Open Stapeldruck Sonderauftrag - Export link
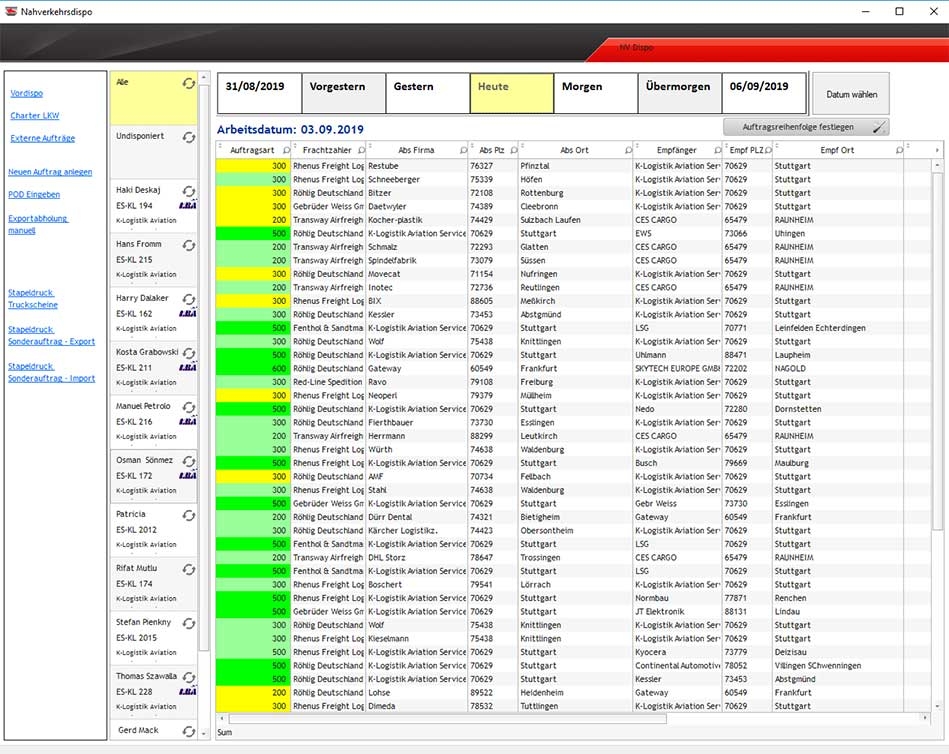949x754 pixels. point(51,335)
